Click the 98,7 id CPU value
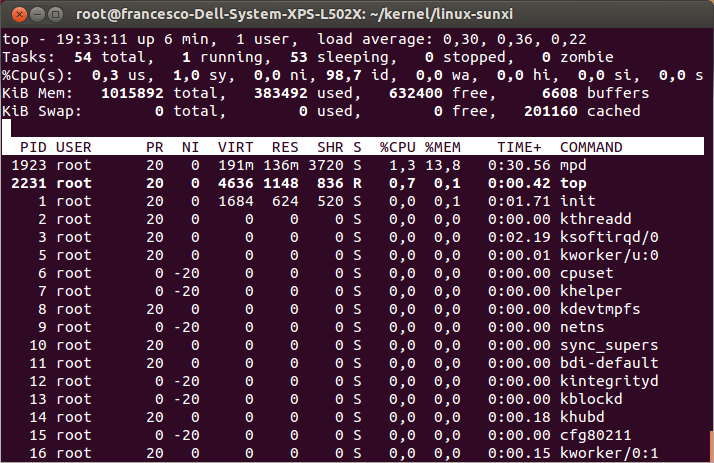714x463 pixels. pos(344,76)
